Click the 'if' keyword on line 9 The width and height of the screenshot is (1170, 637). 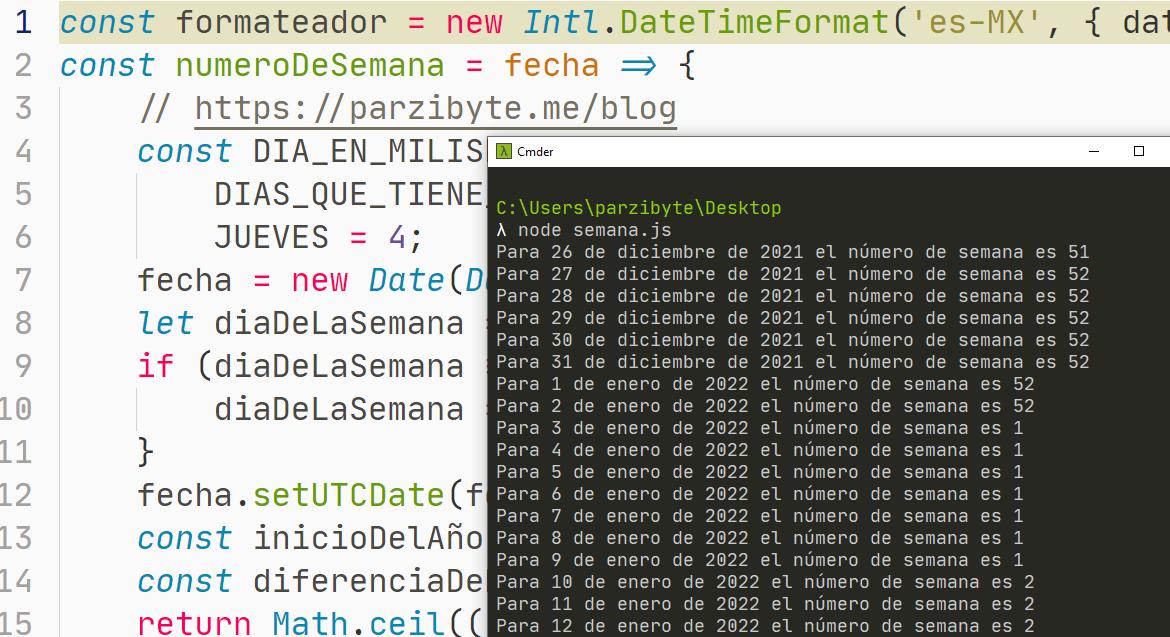(156, 367)
